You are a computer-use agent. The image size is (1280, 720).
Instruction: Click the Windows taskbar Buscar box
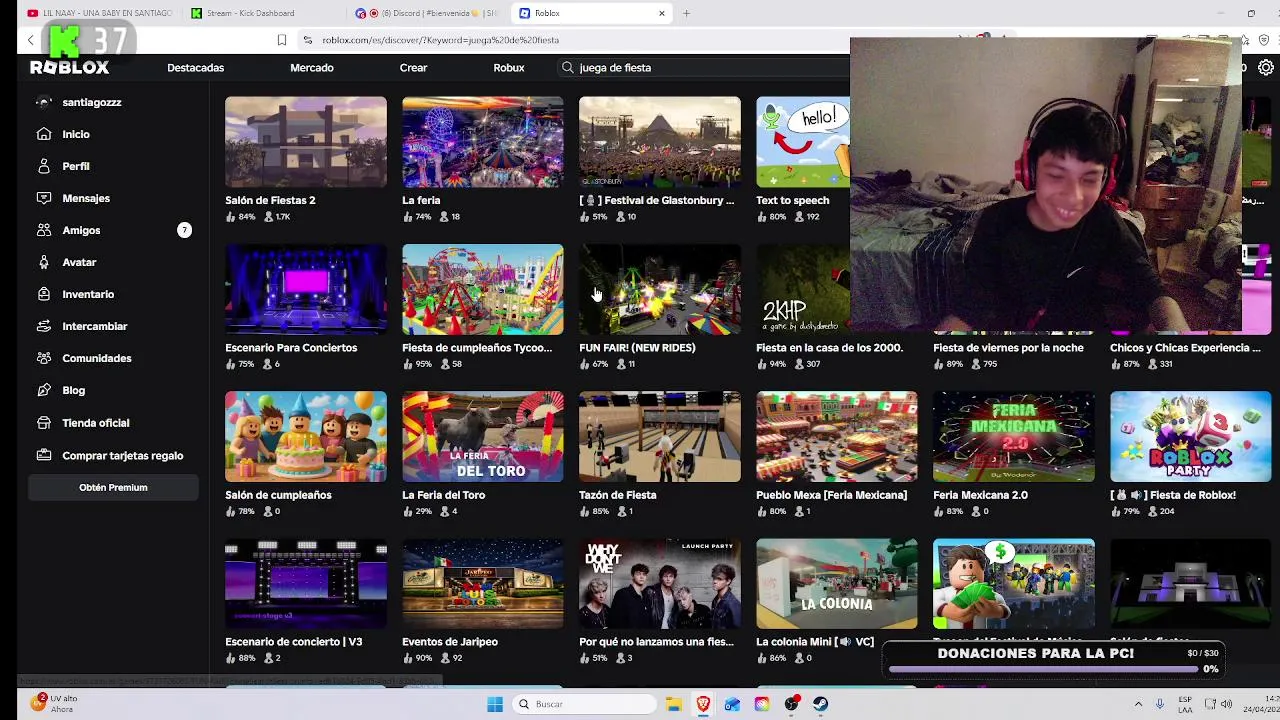pyautogui.click(x=584, y=704)
